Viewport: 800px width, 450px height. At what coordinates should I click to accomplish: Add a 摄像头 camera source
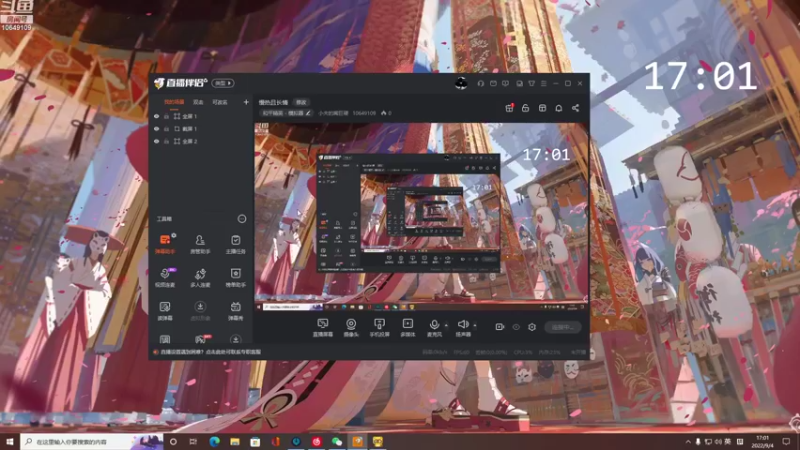(351, 328)
